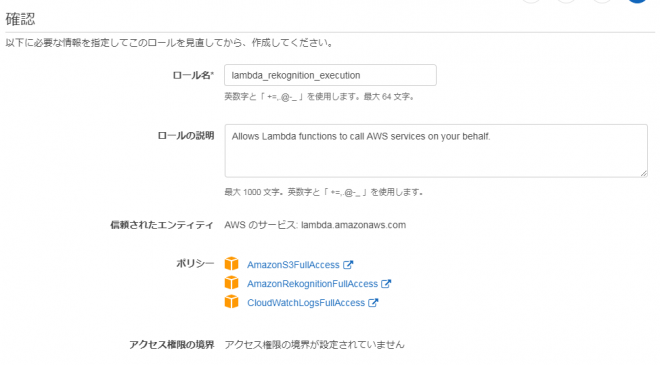Click the 信頼されたエンティティ label
This screenshot has width=660, height=365.
tap(162, 225)
